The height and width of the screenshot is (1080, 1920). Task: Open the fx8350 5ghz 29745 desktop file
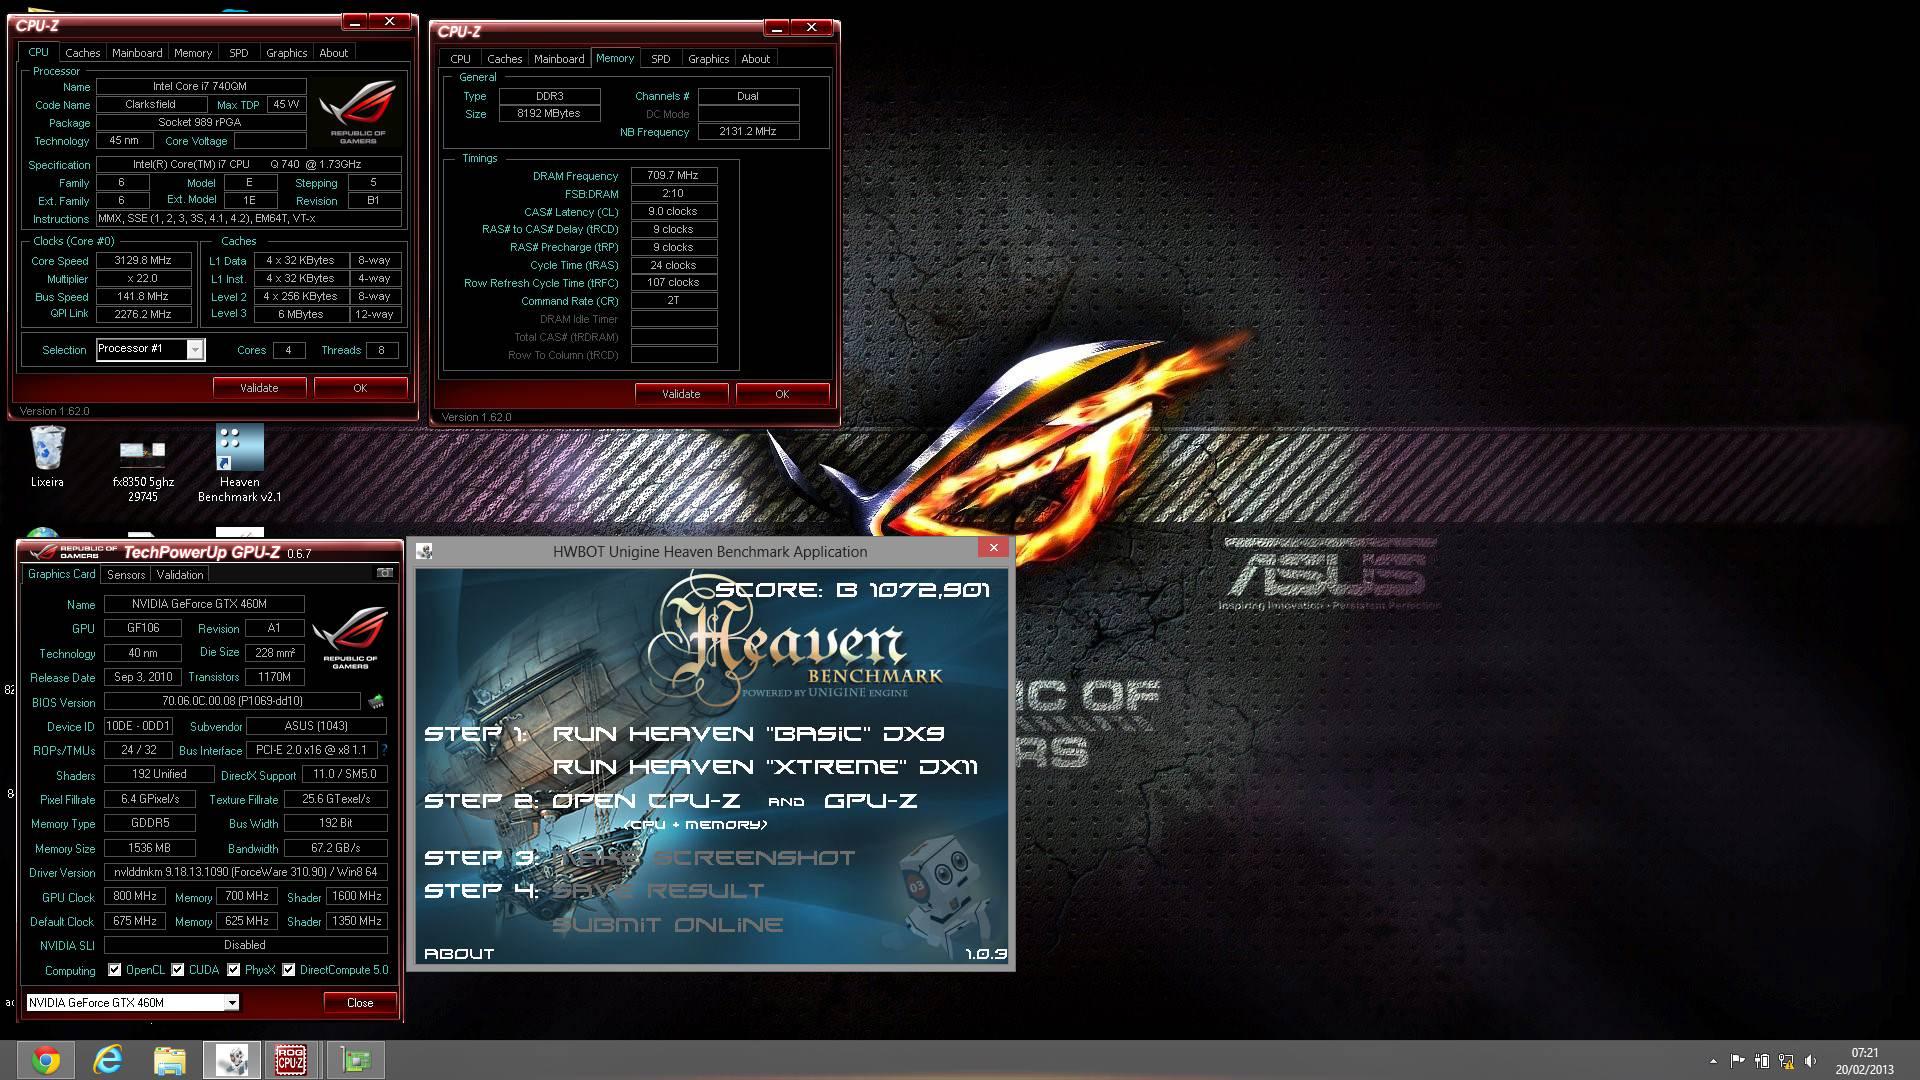pos(143,470)
